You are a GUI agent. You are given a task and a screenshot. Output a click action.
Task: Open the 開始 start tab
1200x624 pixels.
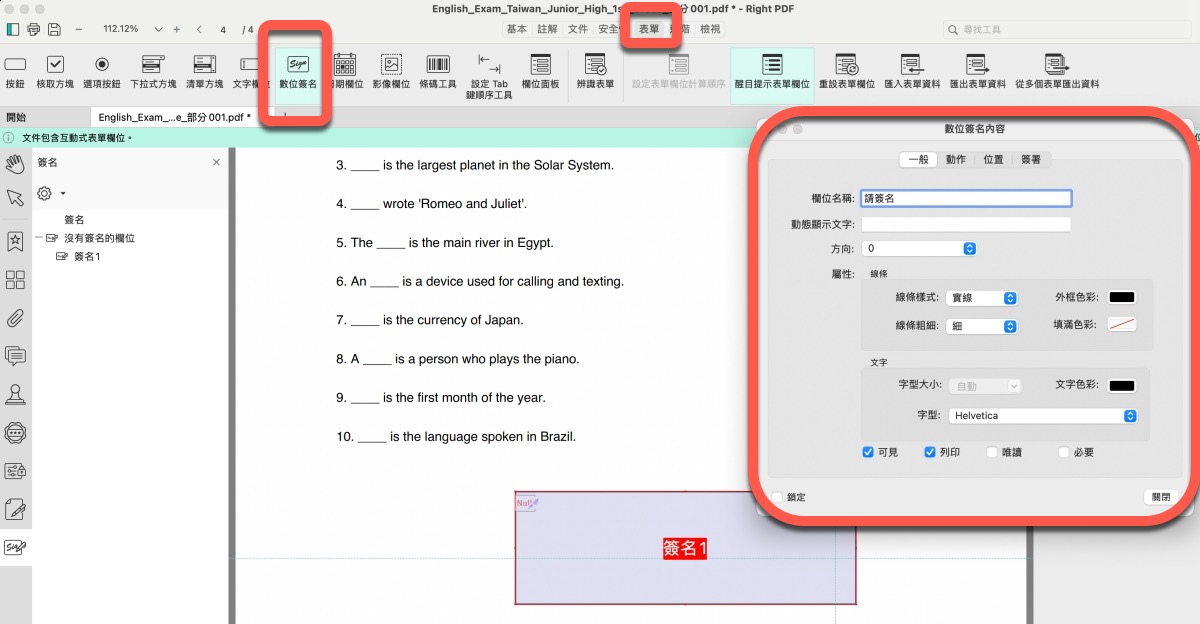coord(16,117)
